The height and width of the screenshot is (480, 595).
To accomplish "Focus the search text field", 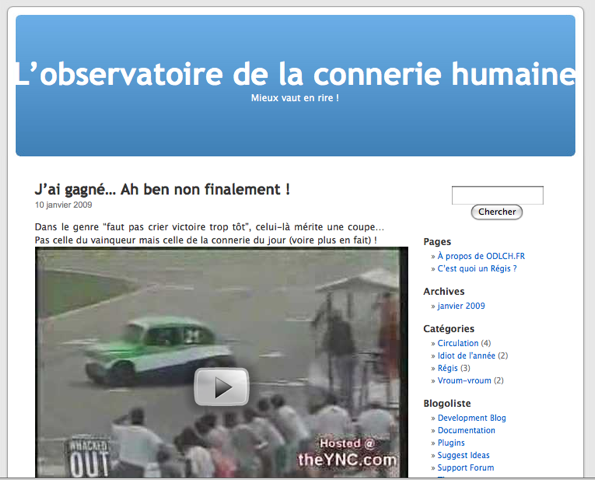I will (x=497, y=195).
